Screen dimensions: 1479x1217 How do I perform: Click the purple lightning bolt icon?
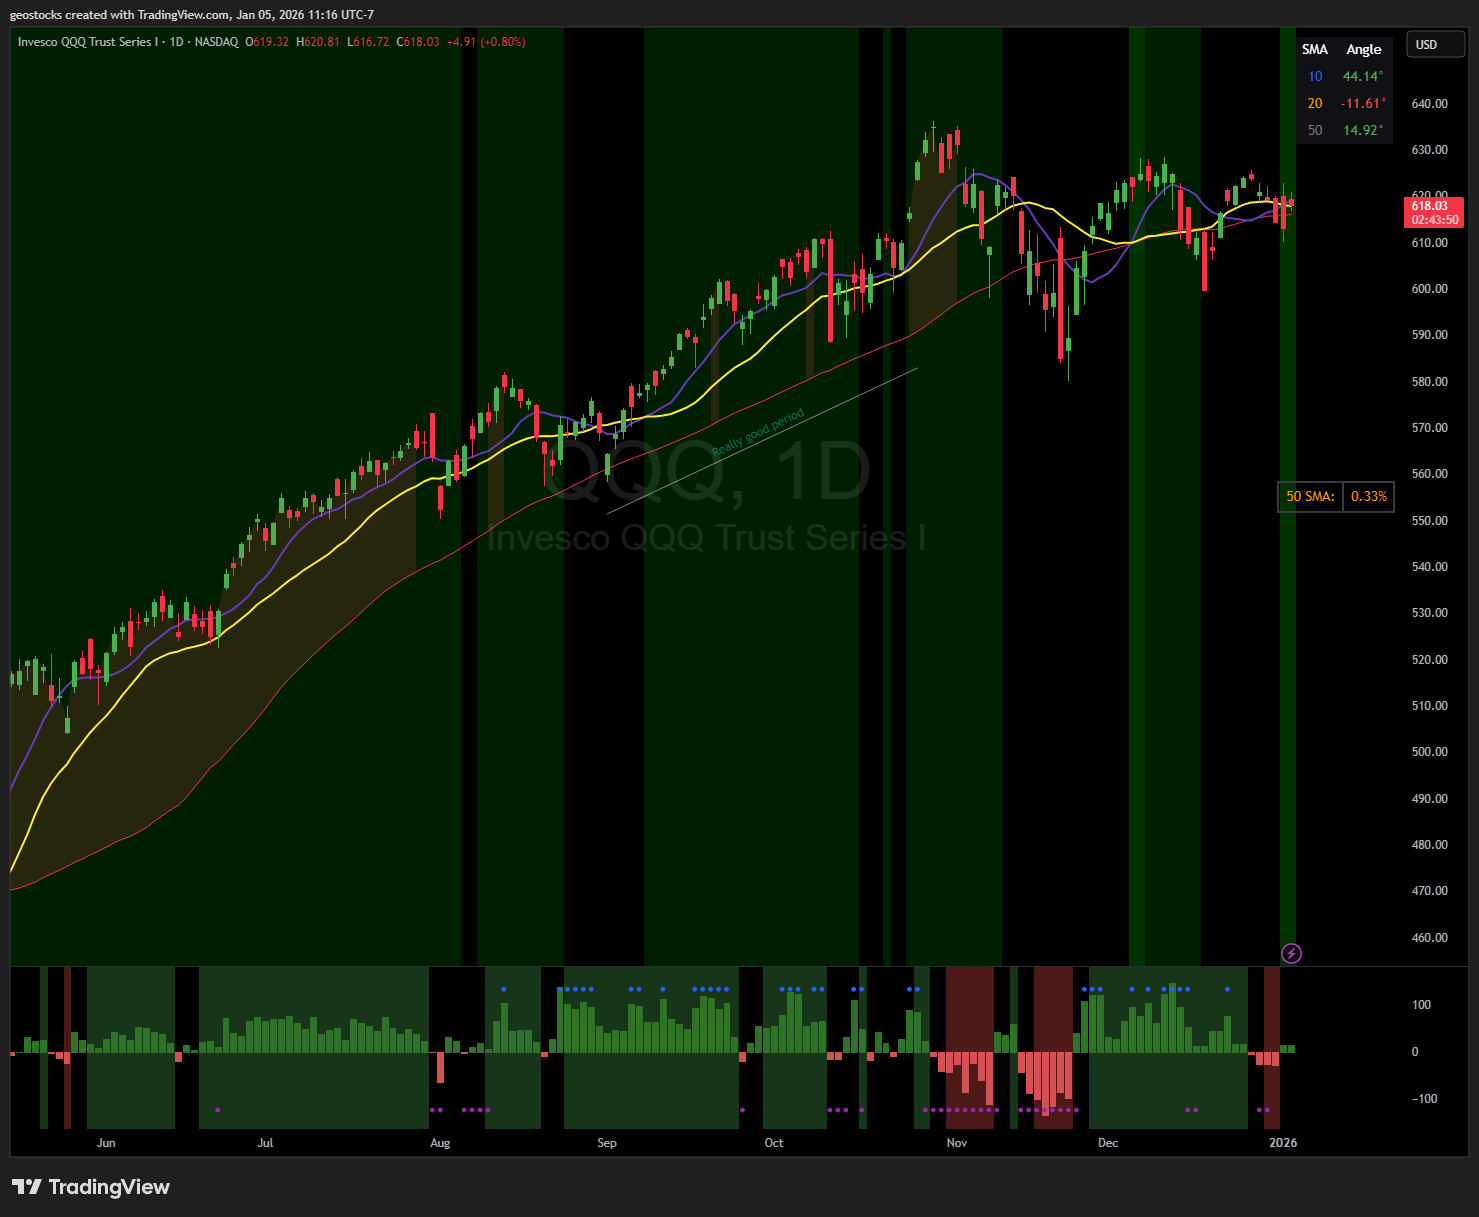tap(1291, 953)
